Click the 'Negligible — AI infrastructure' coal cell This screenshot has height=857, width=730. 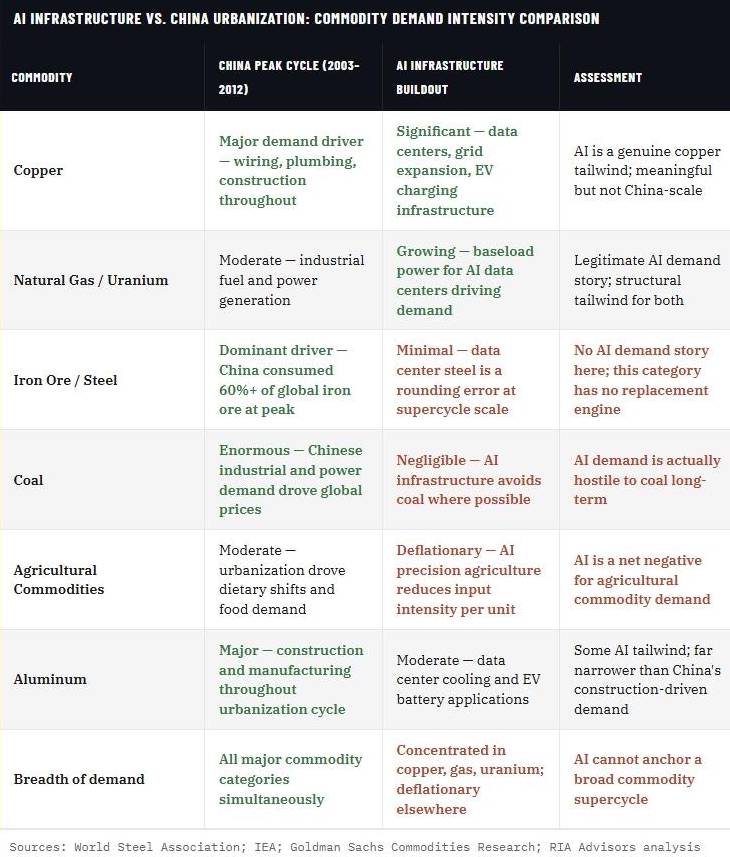click(x=469, y=480)
